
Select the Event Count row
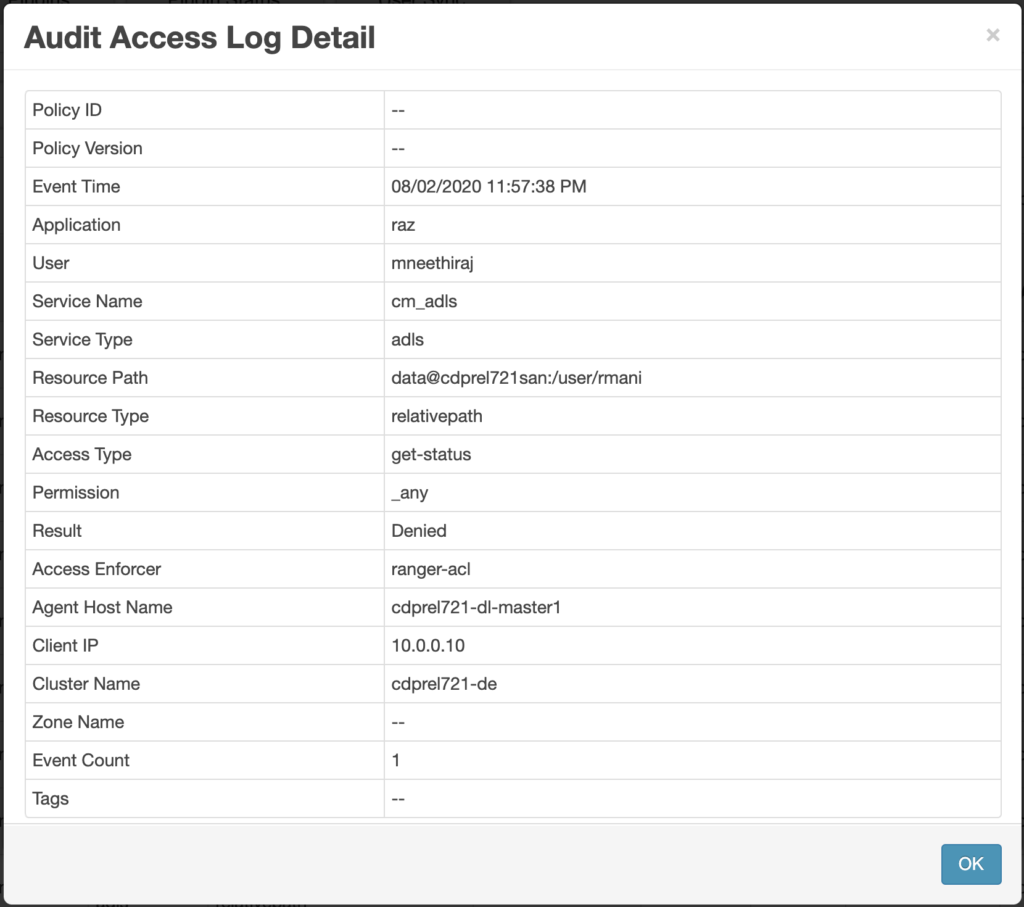[200, 760]
